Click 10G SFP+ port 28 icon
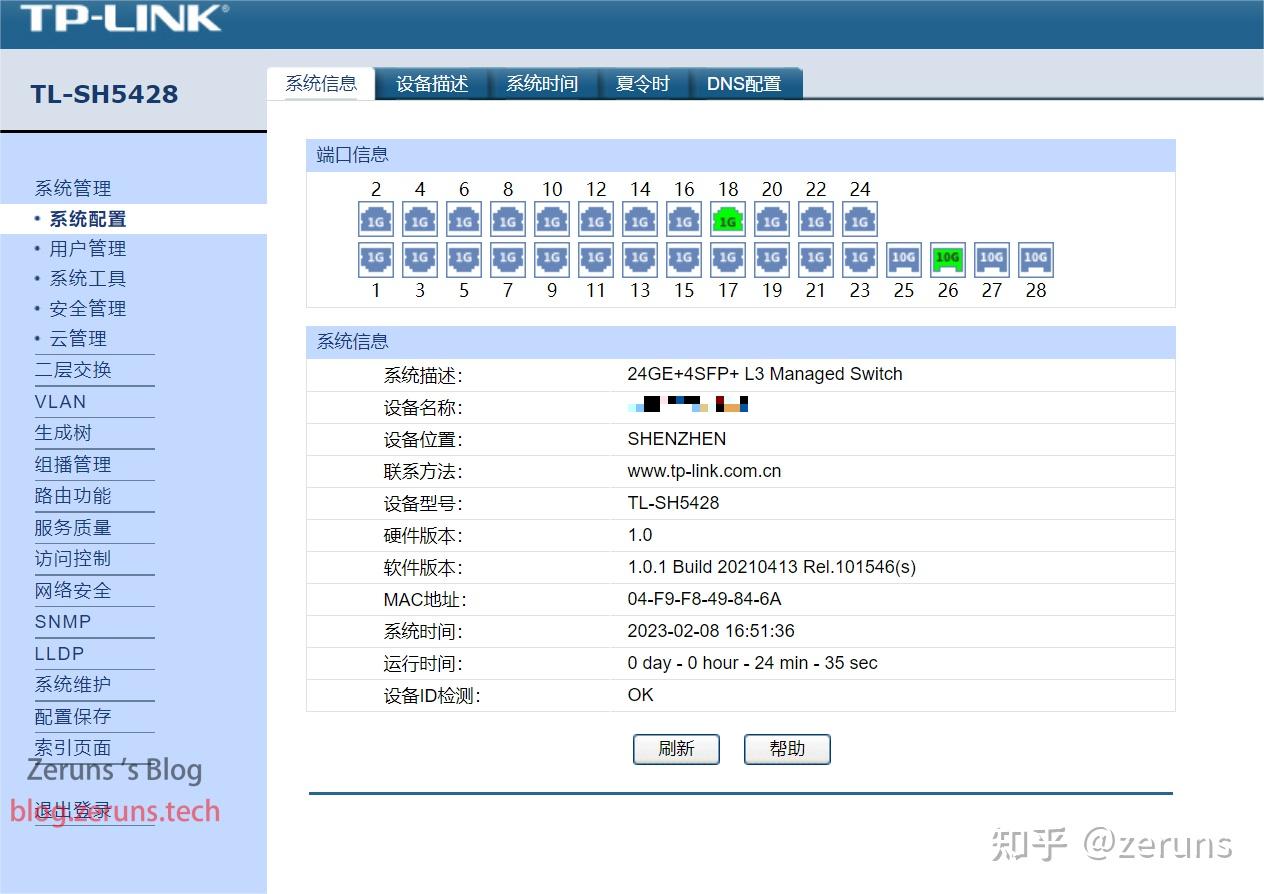Image resolution: width=1264 pixels, height=894 pixels. [1036, 260]
